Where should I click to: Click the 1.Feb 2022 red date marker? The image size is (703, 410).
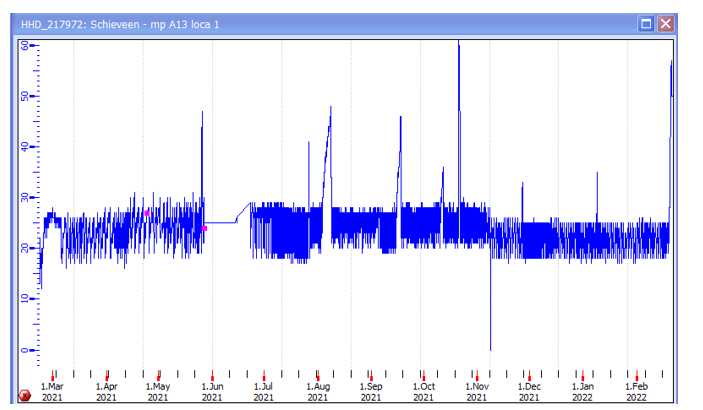[x=636, y=376]
